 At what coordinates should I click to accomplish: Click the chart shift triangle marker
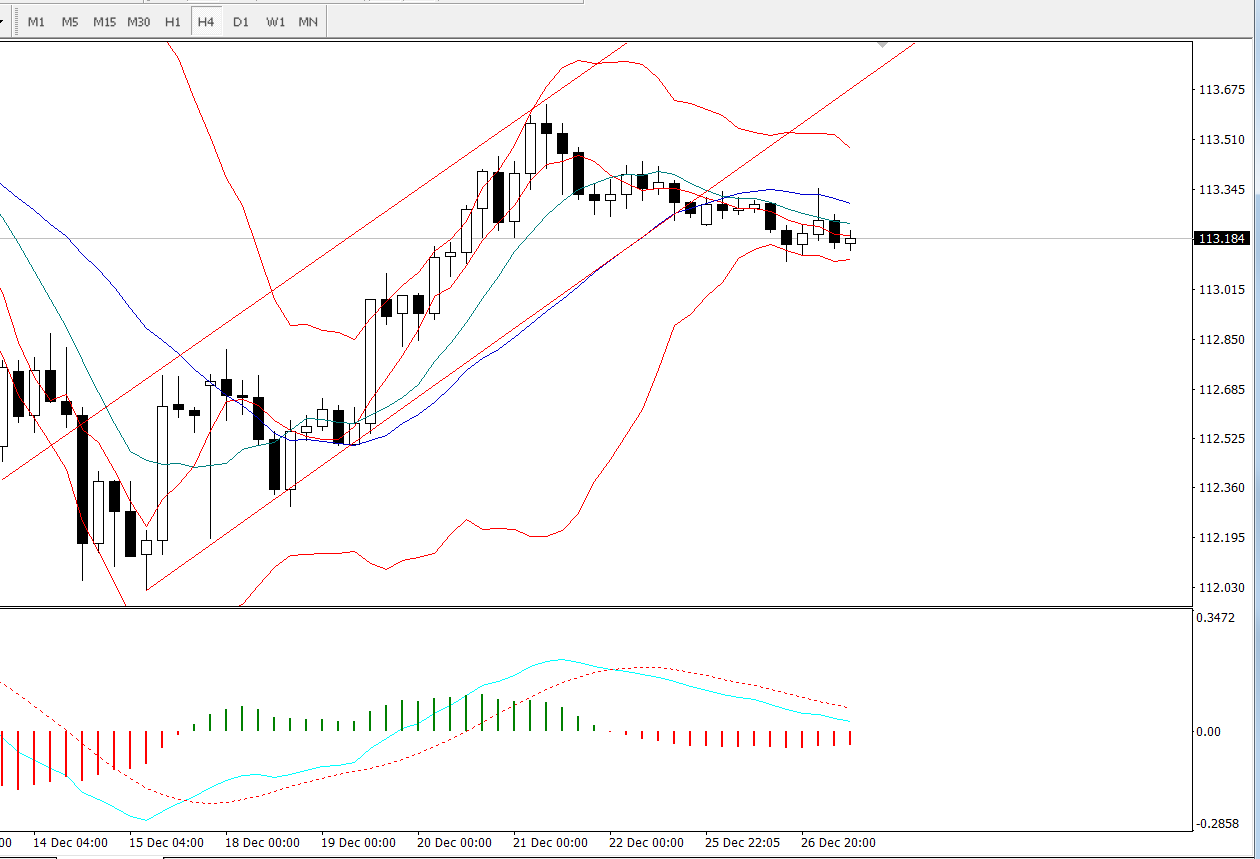pos(883,45)
